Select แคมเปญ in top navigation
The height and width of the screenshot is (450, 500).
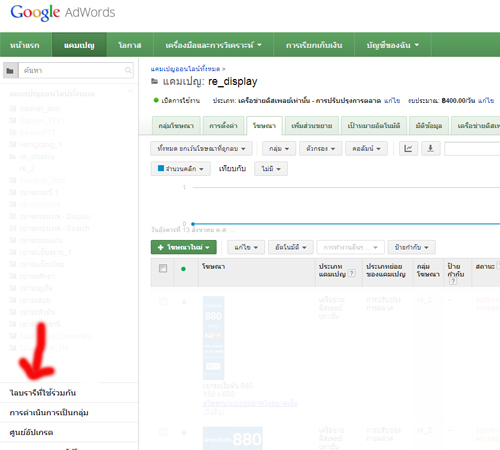[x=79, y=45]
